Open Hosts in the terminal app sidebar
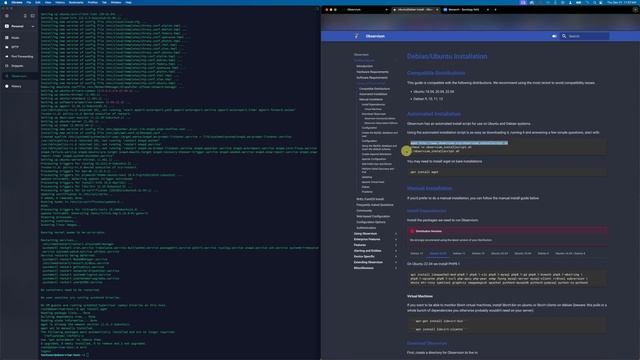This screenshot has width=640, height=360. (x=15, y=38)
